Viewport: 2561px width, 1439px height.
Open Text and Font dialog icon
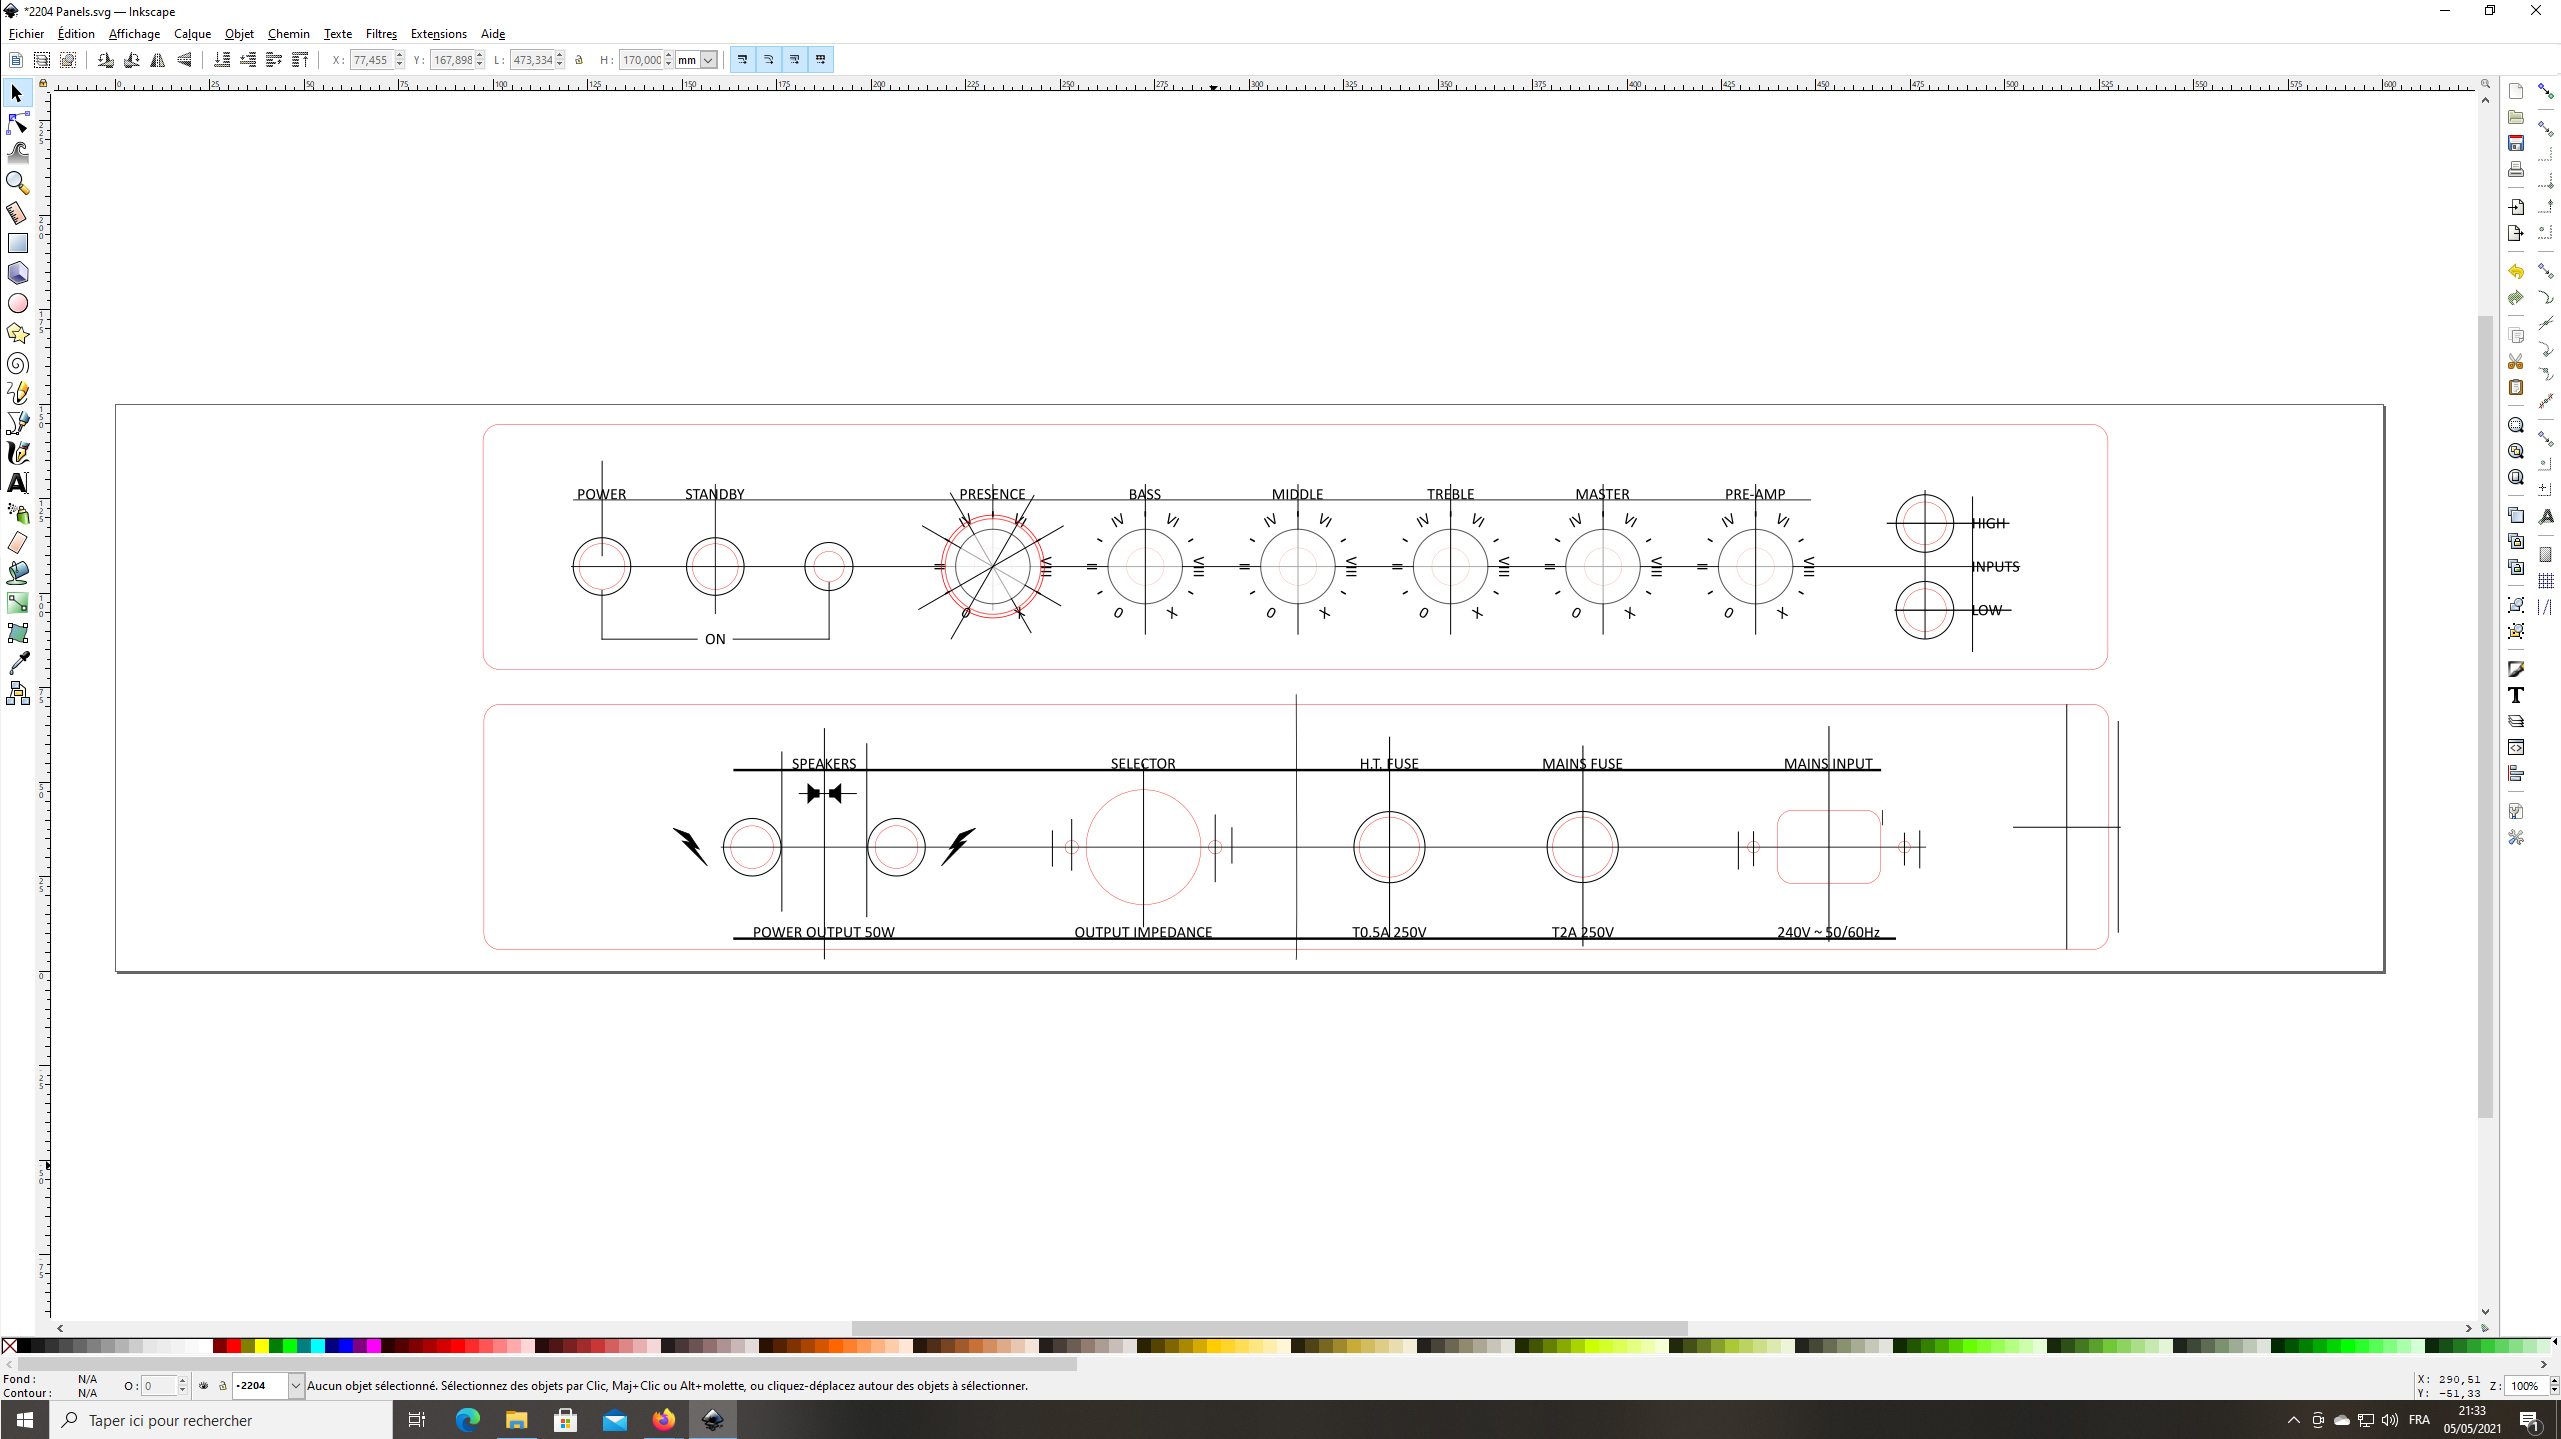click(x=2516, y=696)
